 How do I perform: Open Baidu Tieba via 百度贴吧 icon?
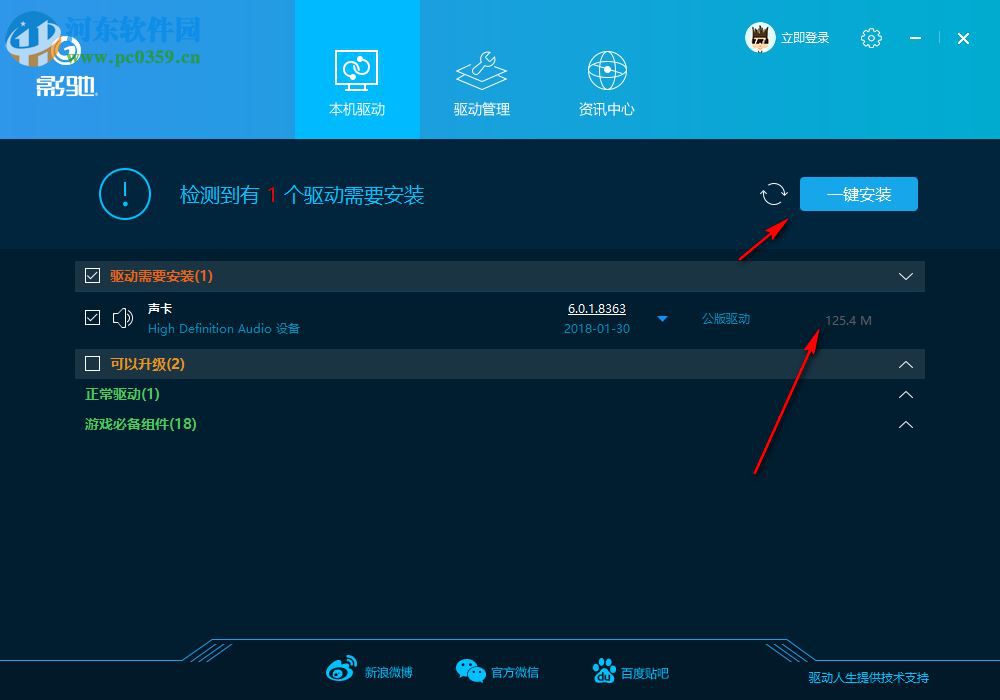604,670
